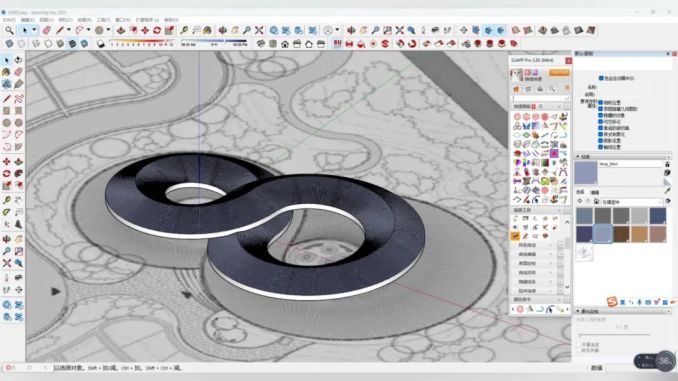
Task: Open the dropdown arrow beside Select tool
Action: coord(35,30)
